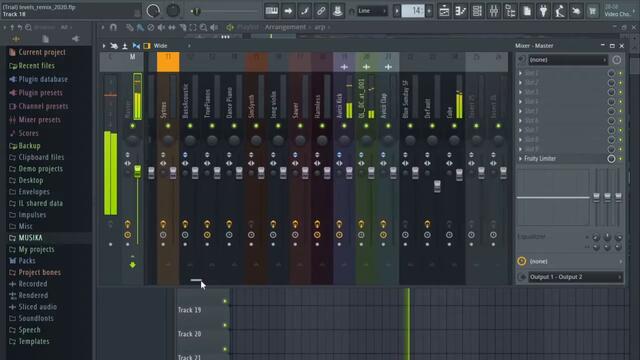Open the plugin picker plug icon

[543, 11]
